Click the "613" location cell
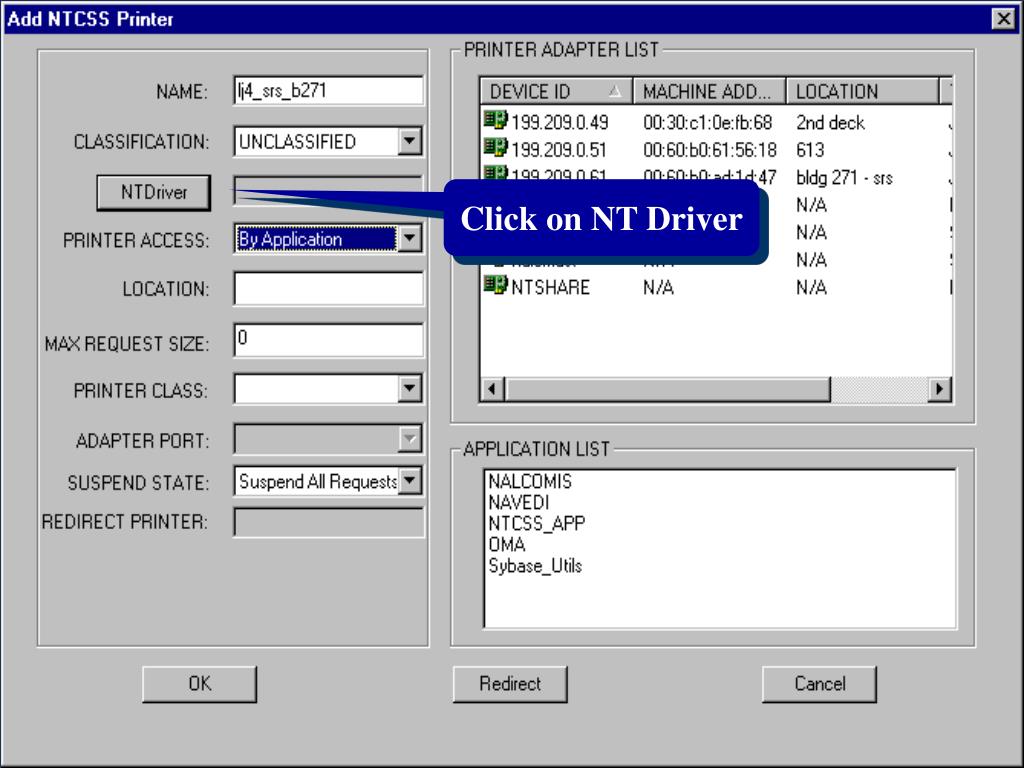The image size is (1024, 768). coord(810,150)
